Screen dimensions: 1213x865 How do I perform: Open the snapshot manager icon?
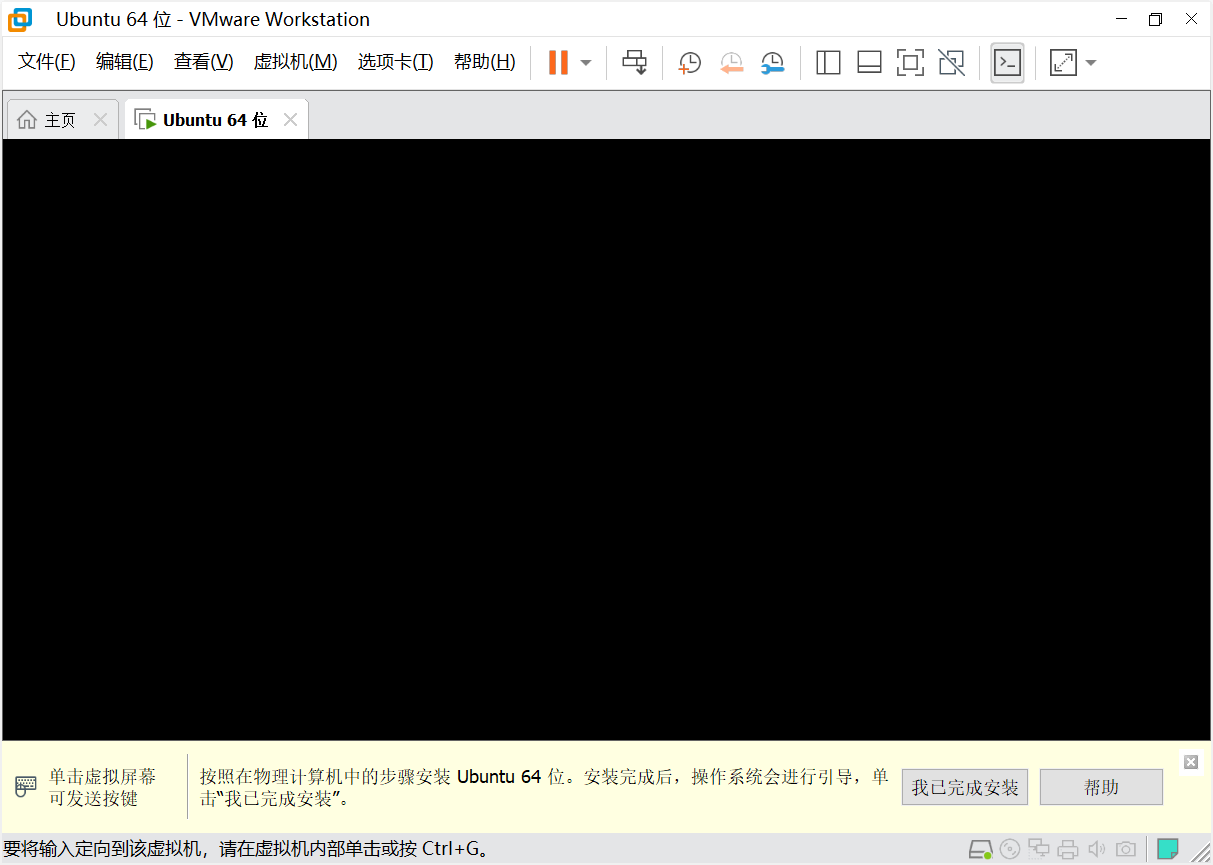pyautogui.click(x=772, y=63)
